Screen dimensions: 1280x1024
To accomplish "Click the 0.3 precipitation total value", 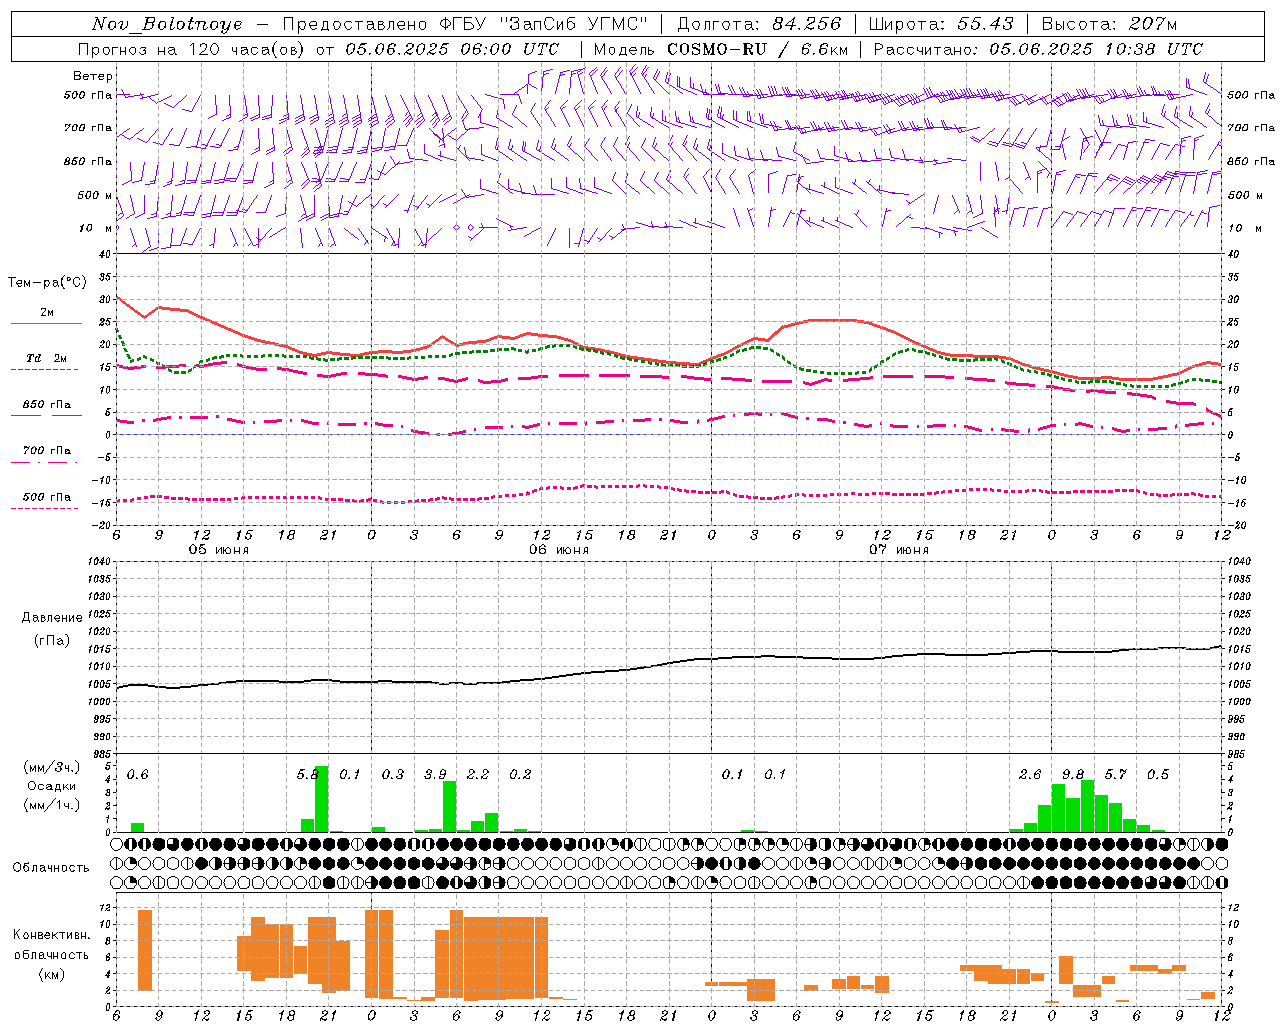I will pos(393,775).
